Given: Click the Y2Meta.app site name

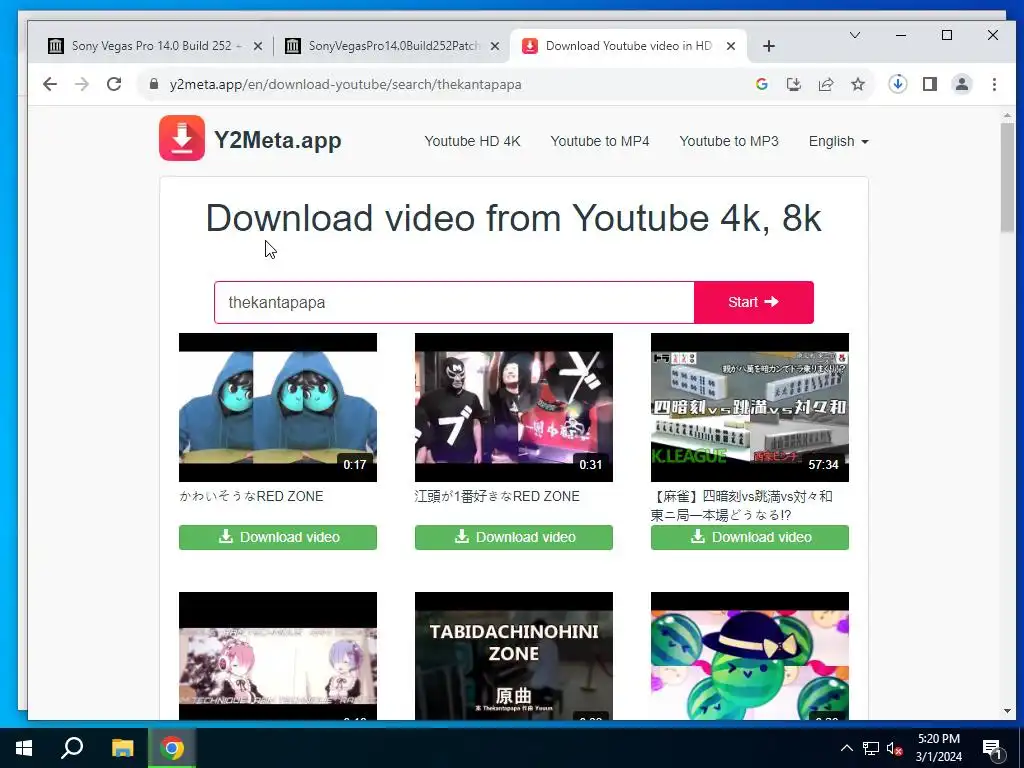Looking at the screenshot, I should 278,140.
